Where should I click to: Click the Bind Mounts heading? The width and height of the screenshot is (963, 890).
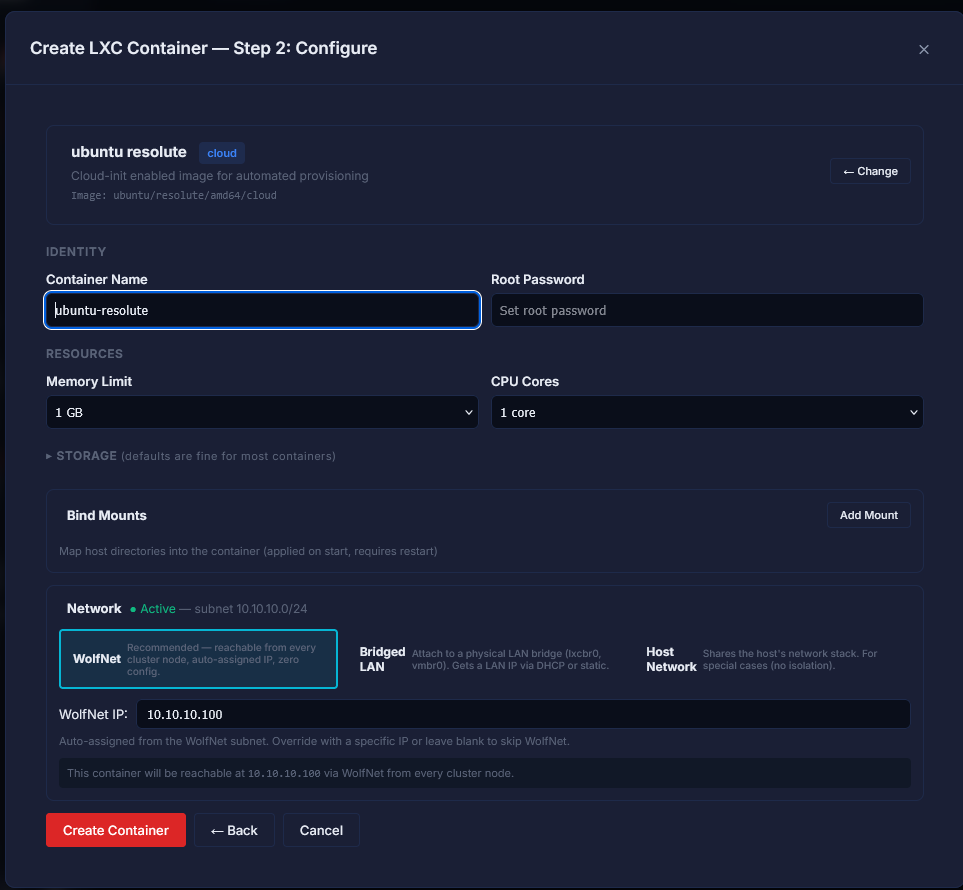[107, 515]
